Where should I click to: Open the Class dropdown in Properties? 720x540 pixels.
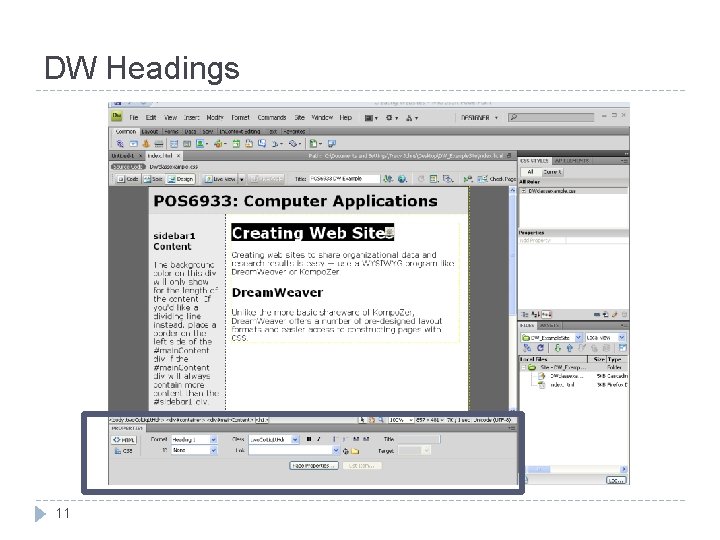click(x=275, y=440)
